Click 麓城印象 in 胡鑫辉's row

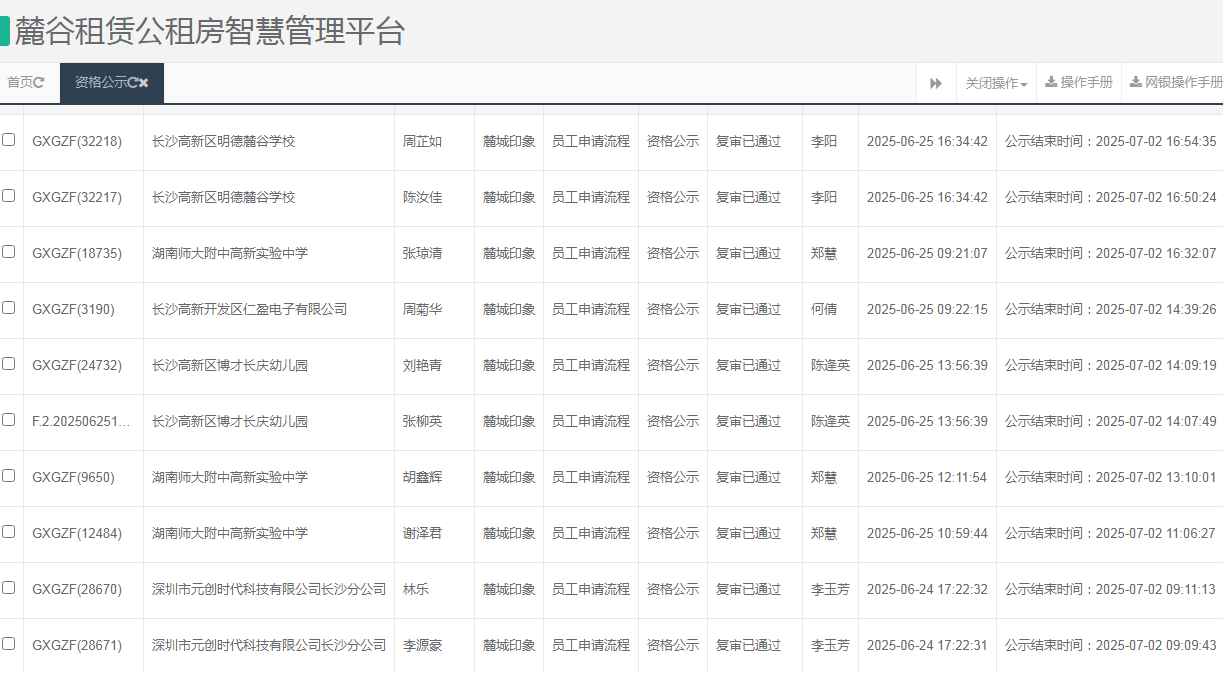point(508,477)
